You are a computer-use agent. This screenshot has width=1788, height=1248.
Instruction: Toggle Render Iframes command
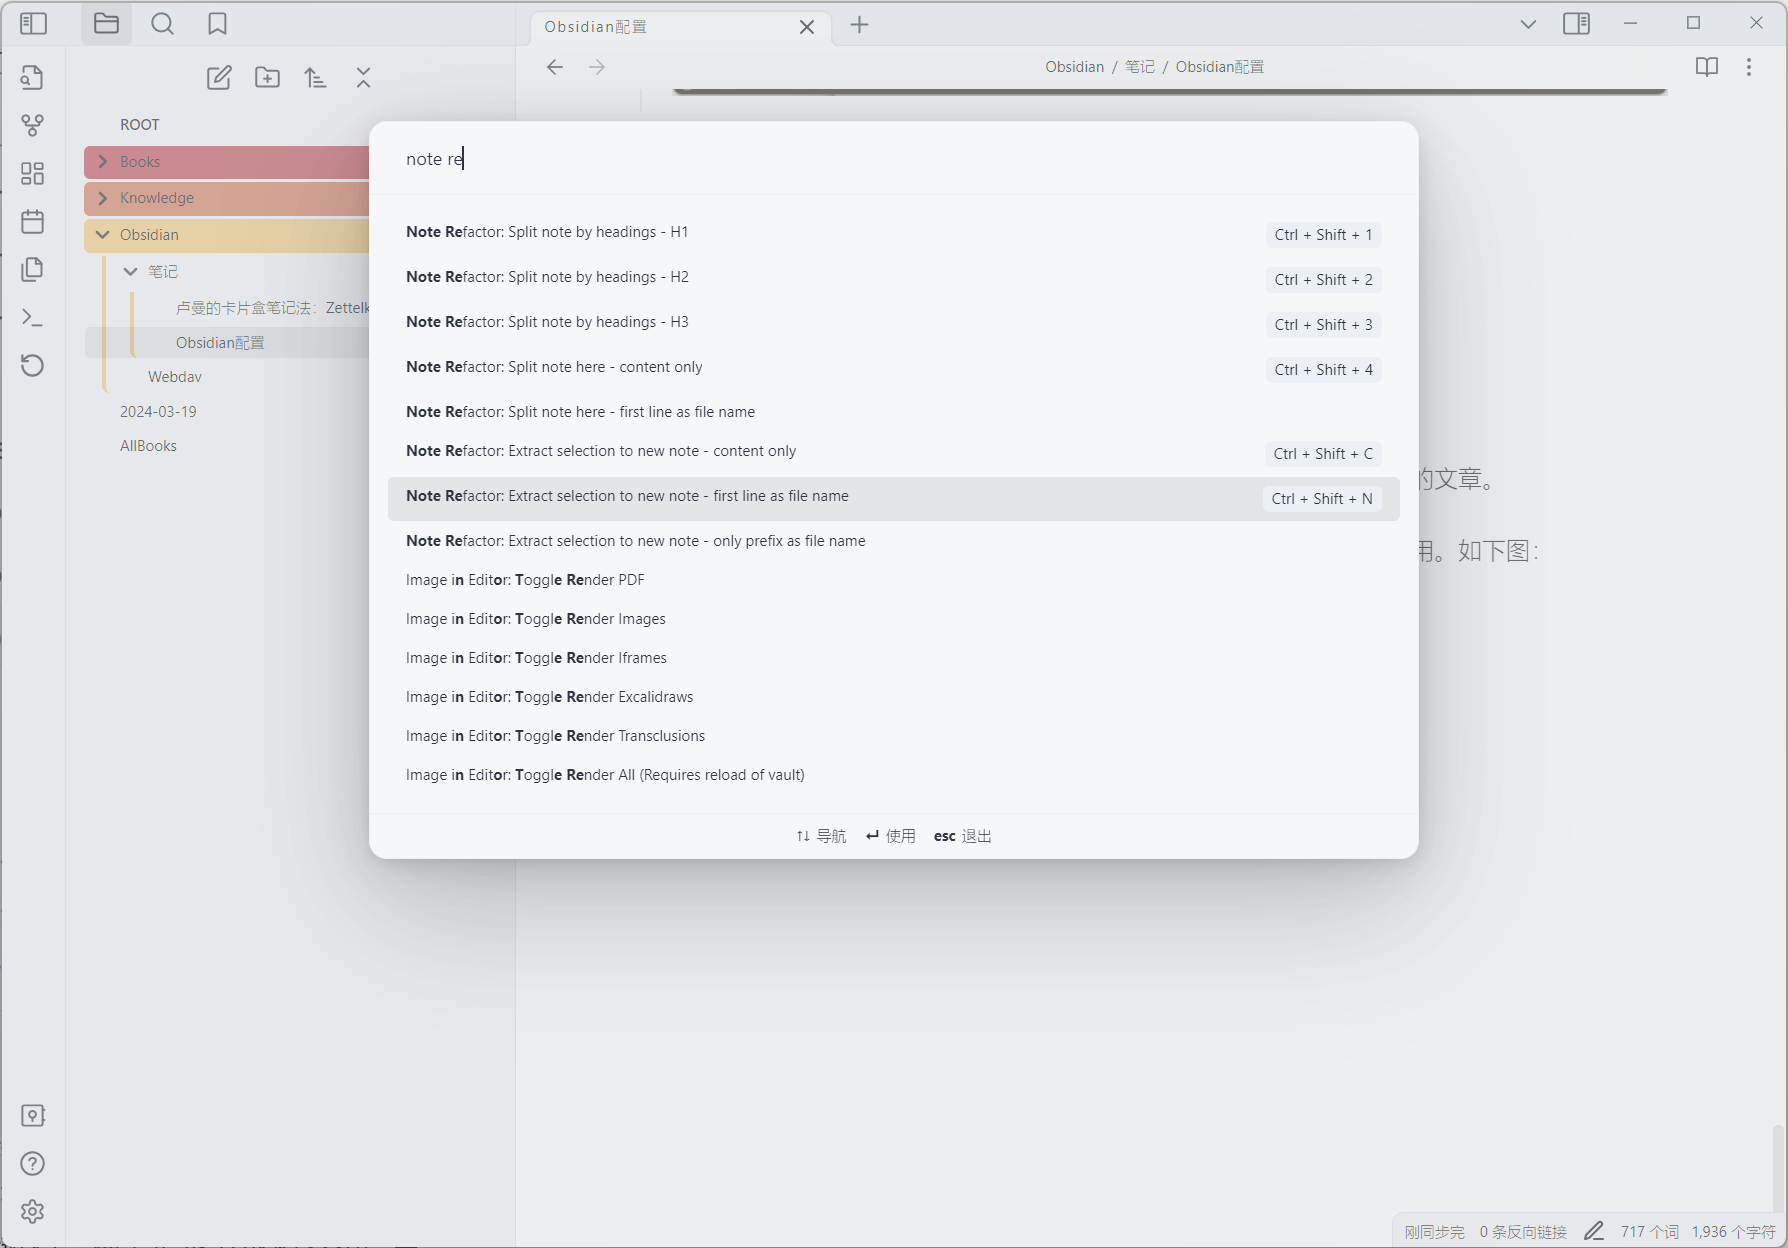pyautogui.click(x=893, y=658)
